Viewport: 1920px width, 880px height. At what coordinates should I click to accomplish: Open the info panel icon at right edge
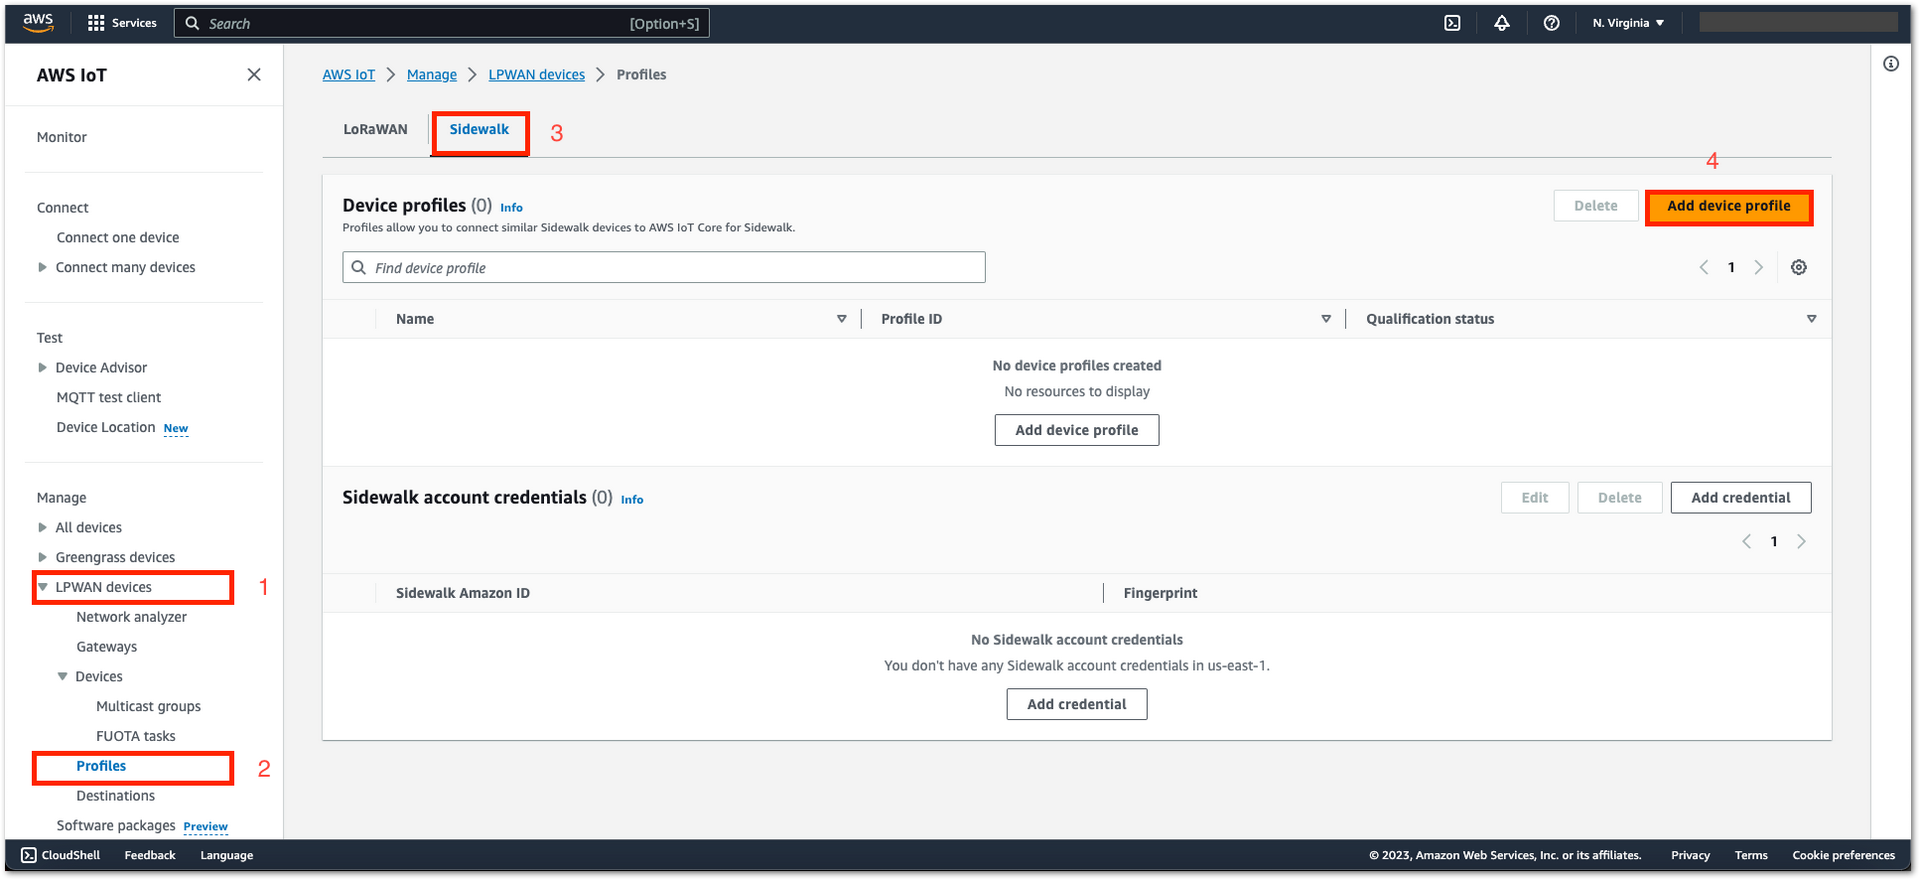pos(1891,64)
